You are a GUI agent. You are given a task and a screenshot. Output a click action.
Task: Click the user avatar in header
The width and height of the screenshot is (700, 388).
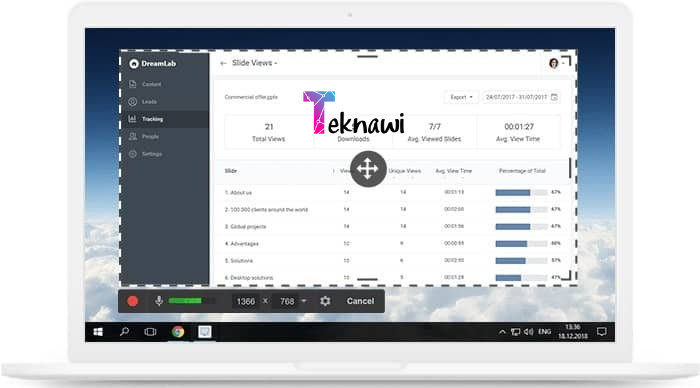pyautogui.click(x=554, y=63)
